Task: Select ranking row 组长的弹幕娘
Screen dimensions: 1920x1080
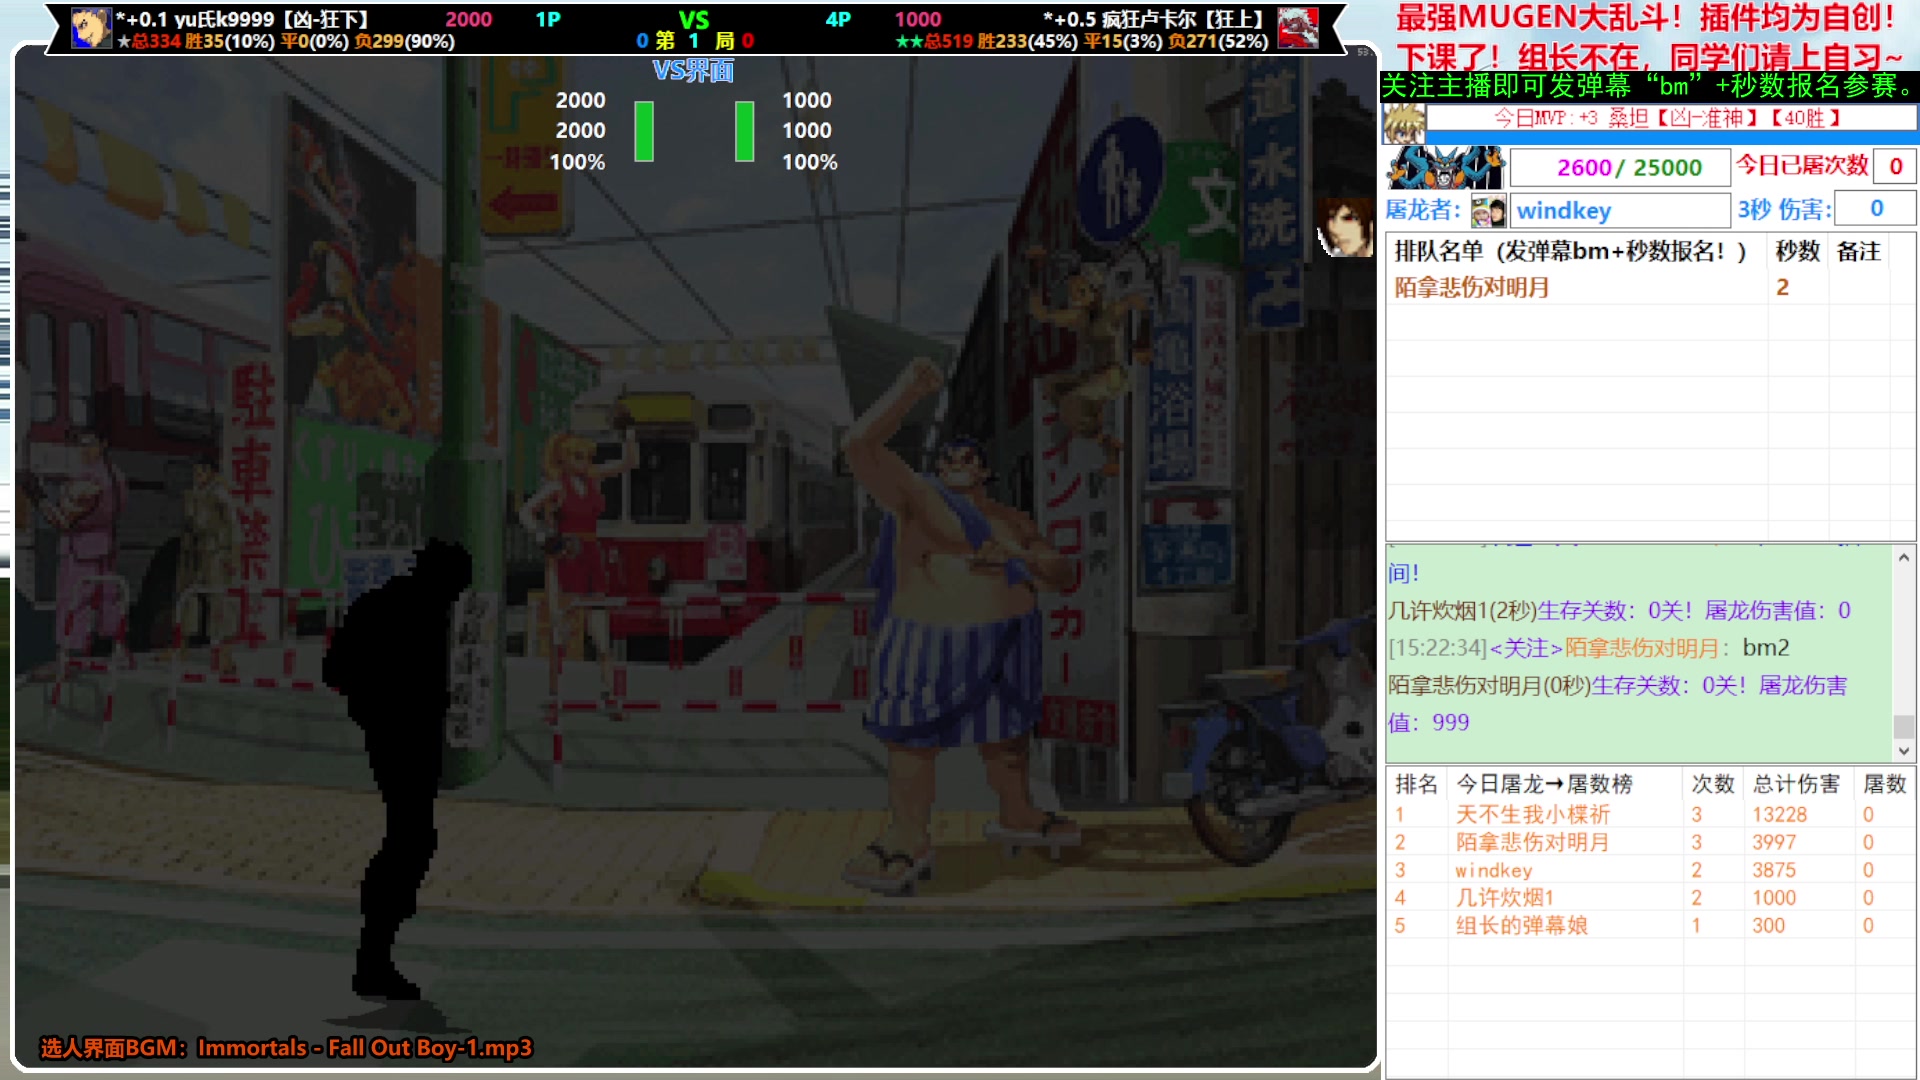Action: pos(1650,926)
